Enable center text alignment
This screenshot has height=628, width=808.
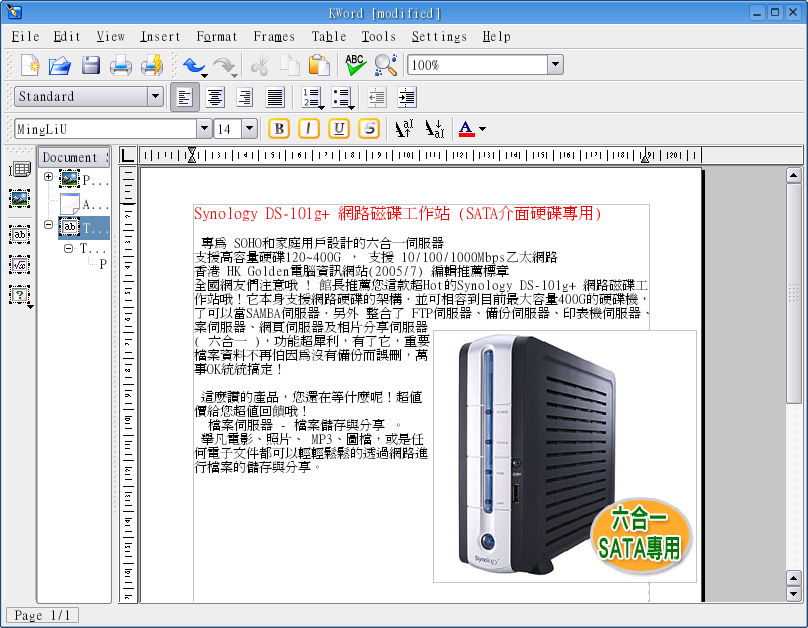click(215, 97)
